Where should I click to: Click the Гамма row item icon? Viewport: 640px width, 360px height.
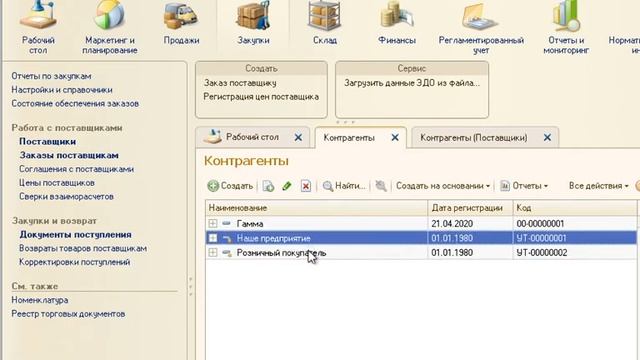pos(227,224)
